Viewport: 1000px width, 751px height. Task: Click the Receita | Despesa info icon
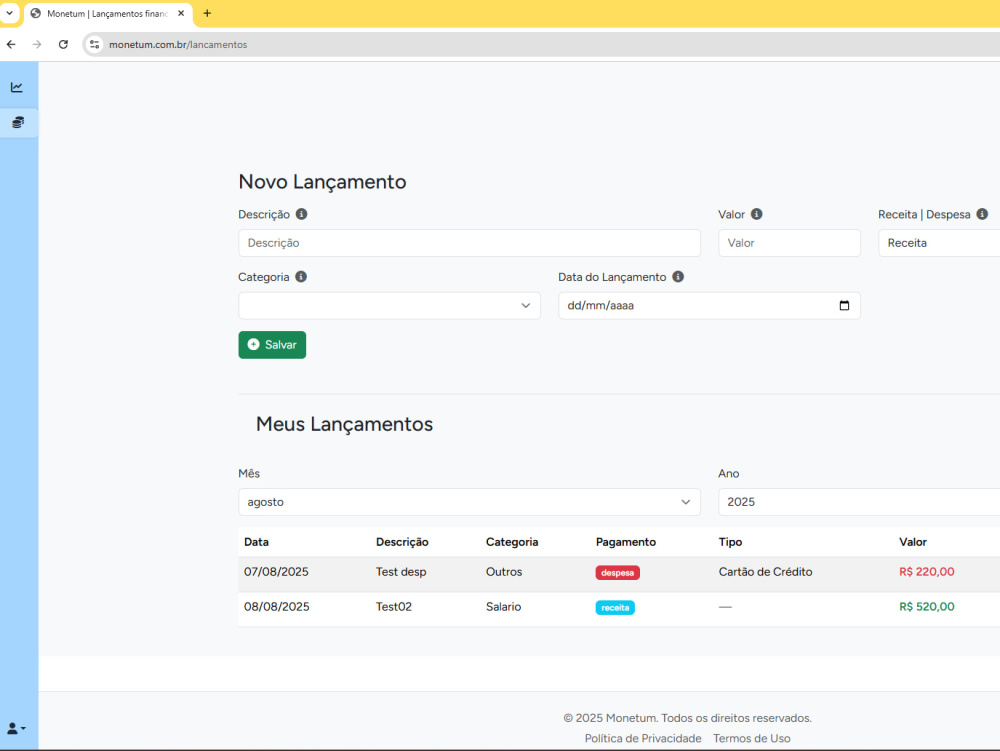[x=982, y=214]
